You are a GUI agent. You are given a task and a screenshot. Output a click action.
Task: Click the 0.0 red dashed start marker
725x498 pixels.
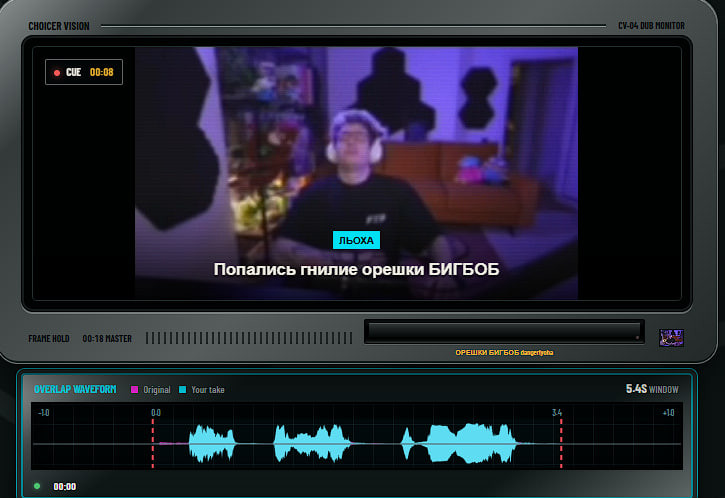tap(153, 443)
